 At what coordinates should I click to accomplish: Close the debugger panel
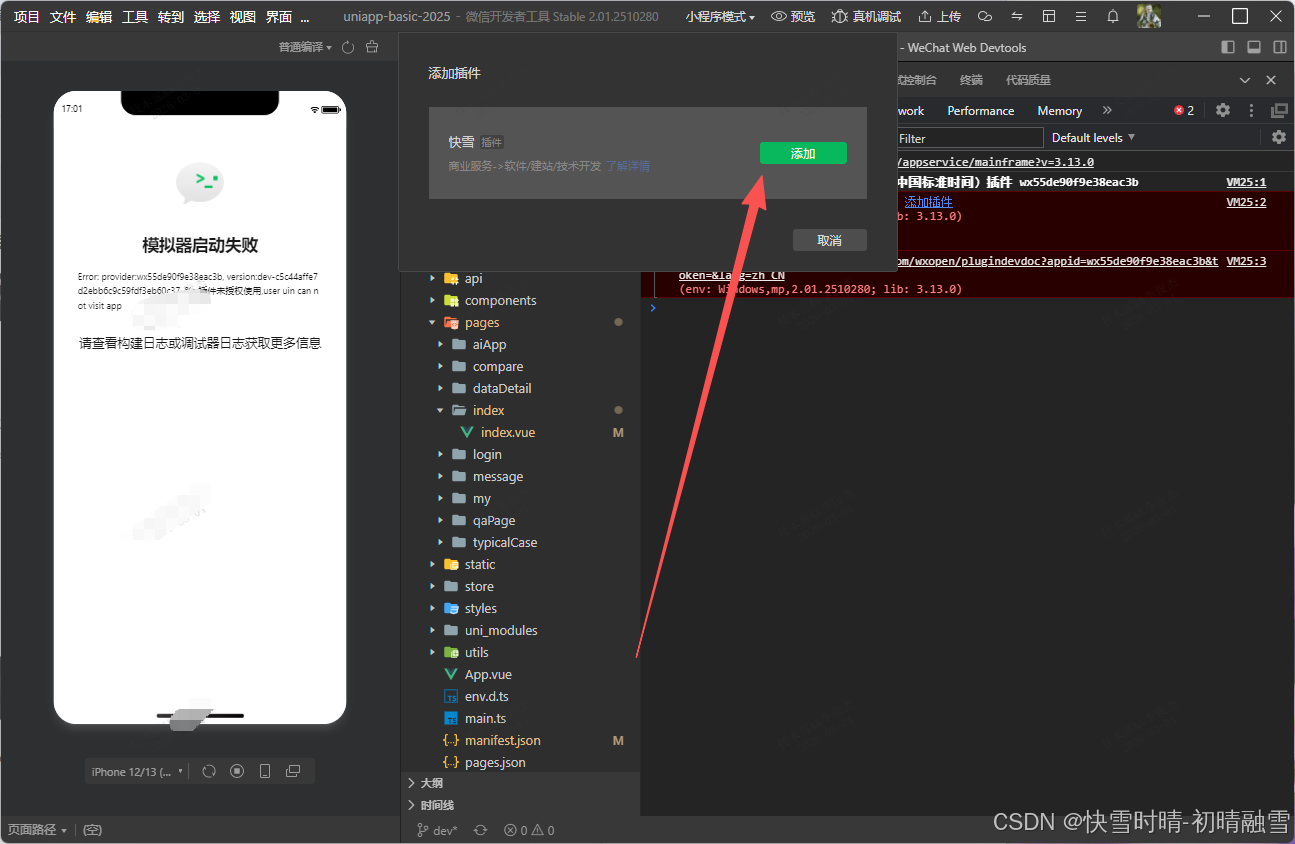[x=1271, y=80]
